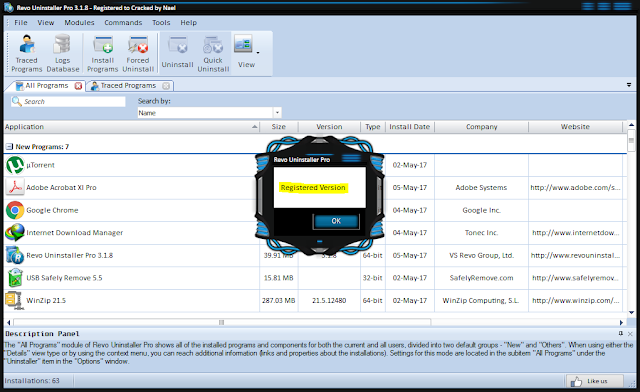Open the File menu

(21, 22)
